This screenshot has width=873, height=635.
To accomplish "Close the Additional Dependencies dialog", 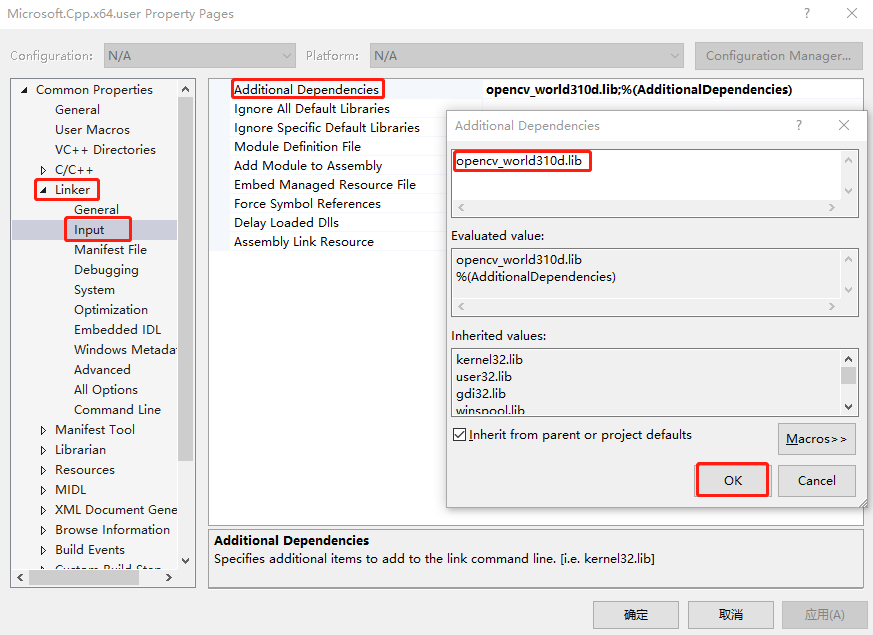I will point(844,125).
